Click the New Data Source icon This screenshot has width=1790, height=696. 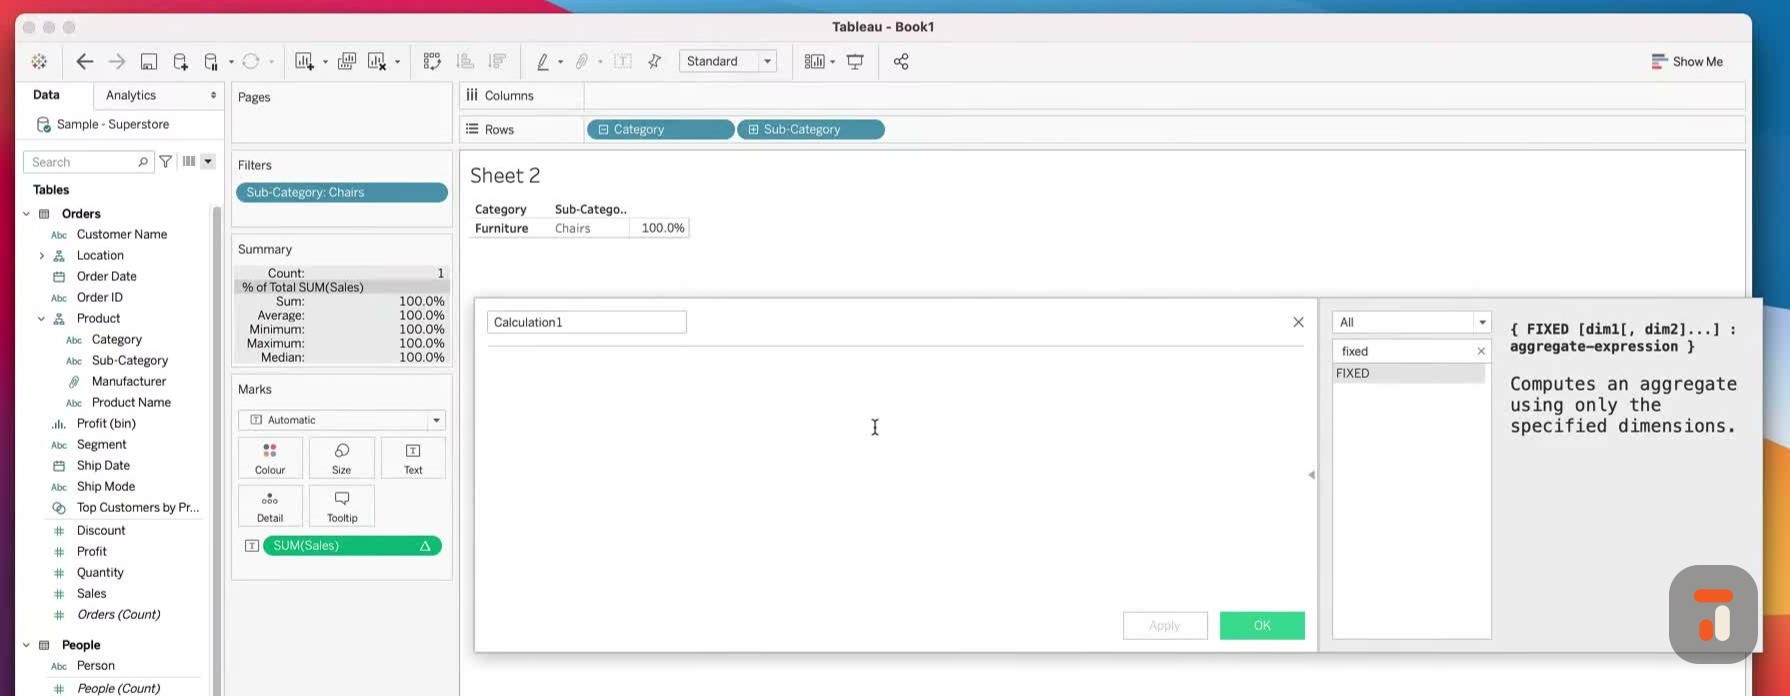pyautogui.click(x=180, y=62)
